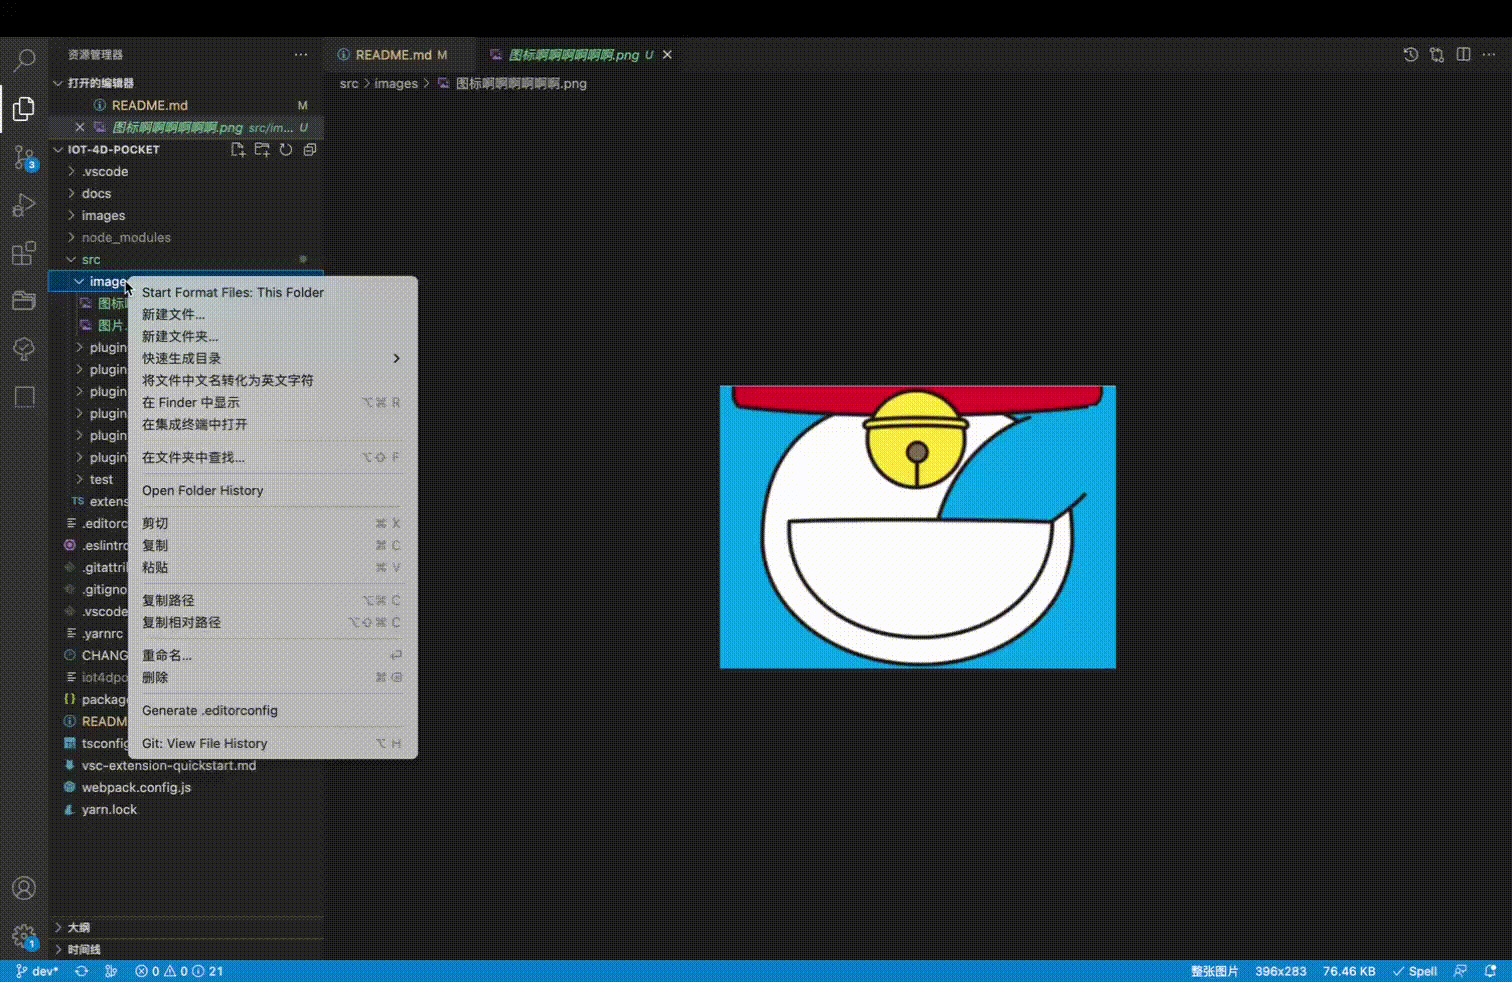Choose Generate .editorconfig menu item

[272, 710]
